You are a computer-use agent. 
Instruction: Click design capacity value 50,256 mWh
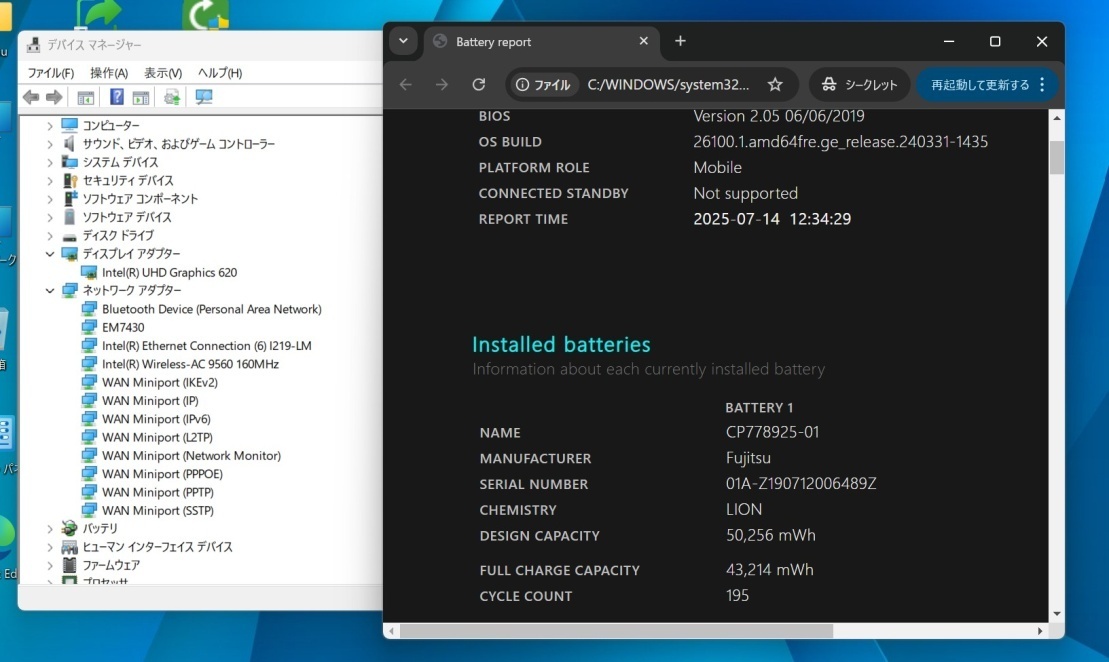click(770, 535)
